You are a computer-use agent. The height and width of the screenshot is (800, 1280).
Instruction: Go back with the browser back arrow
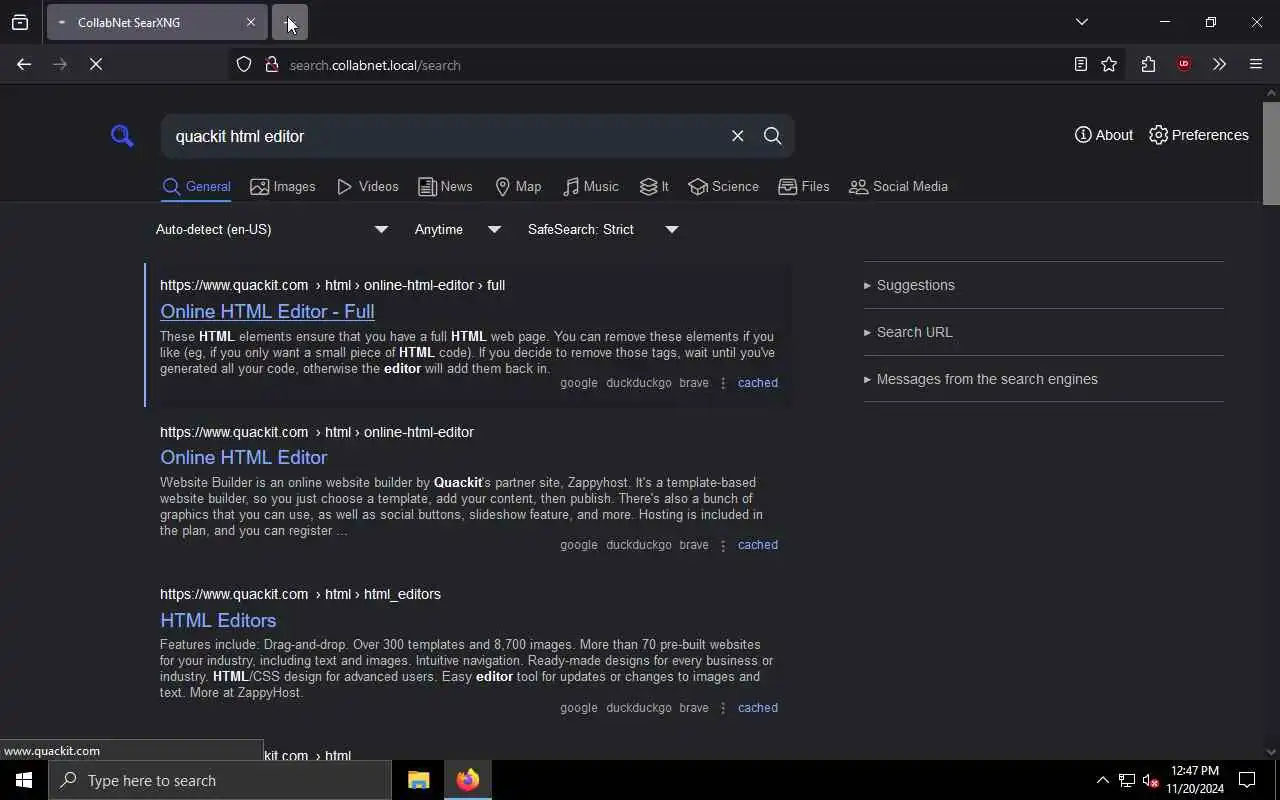(x=24, y=64)
